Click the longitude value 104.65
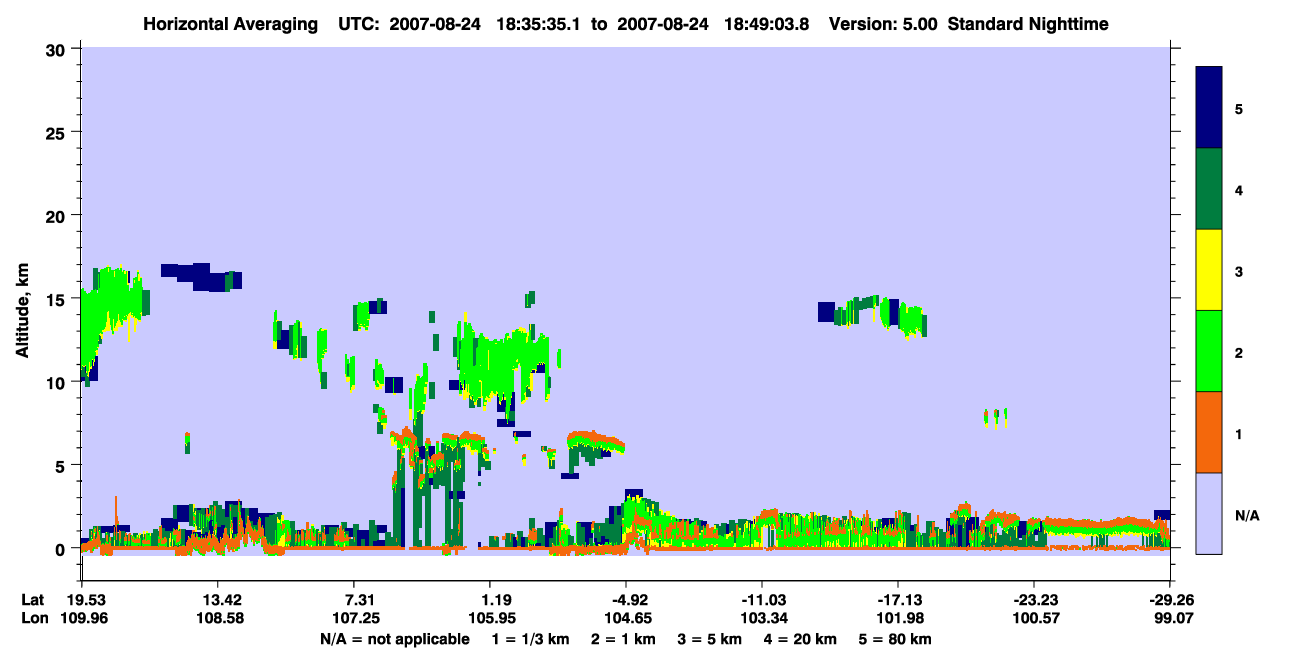 coord(626,619)
